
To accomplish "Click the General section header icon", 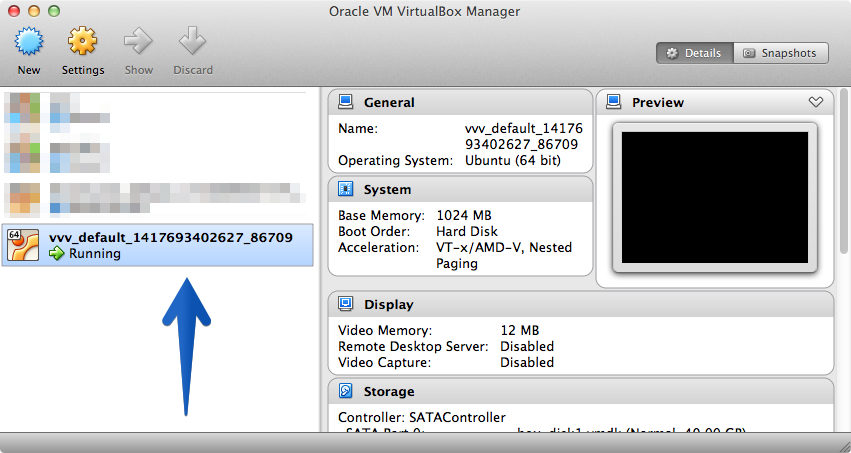I will 346,102.
